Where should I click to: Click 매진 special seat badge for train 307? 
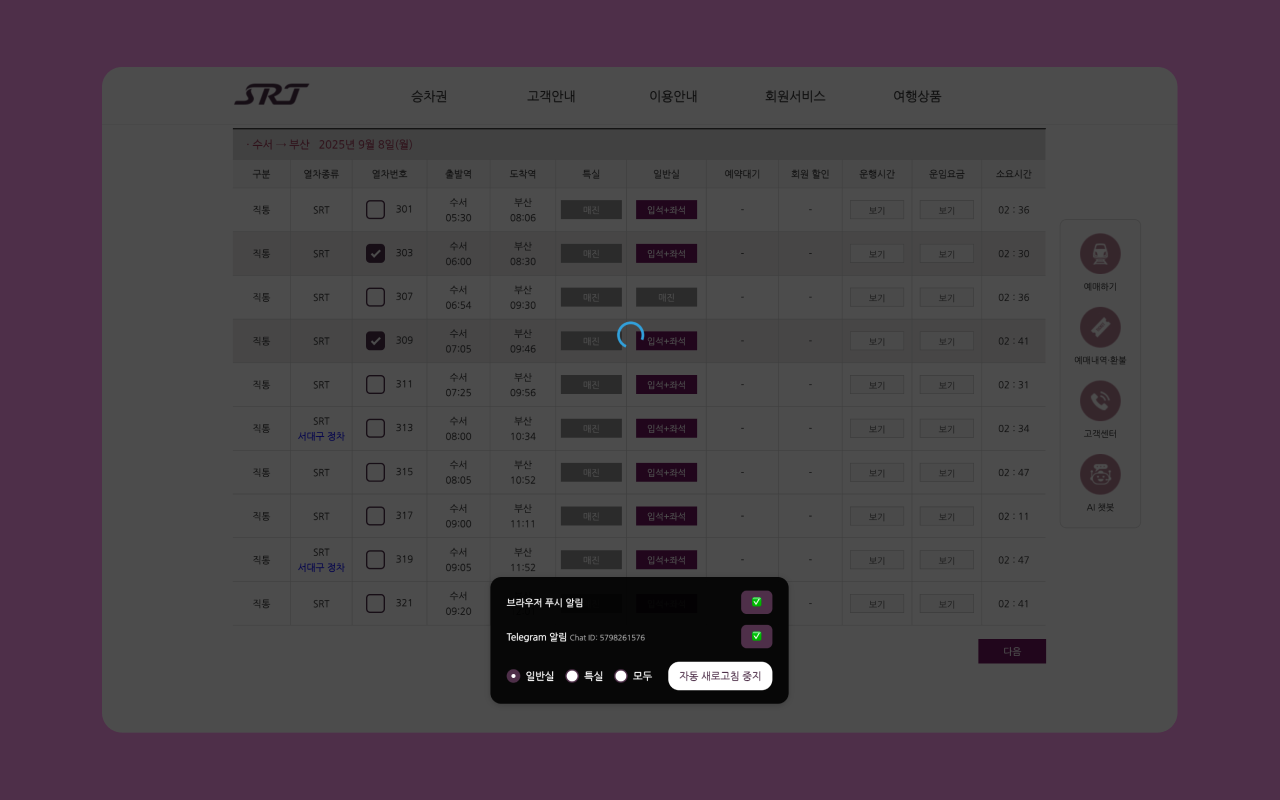(x=591, y=297)
